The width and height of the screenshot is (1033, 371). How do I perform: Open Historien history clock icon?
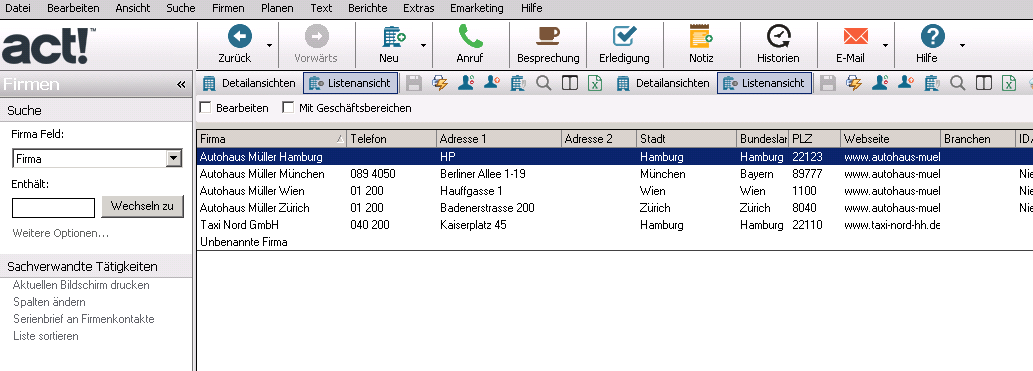click(778, 36)
